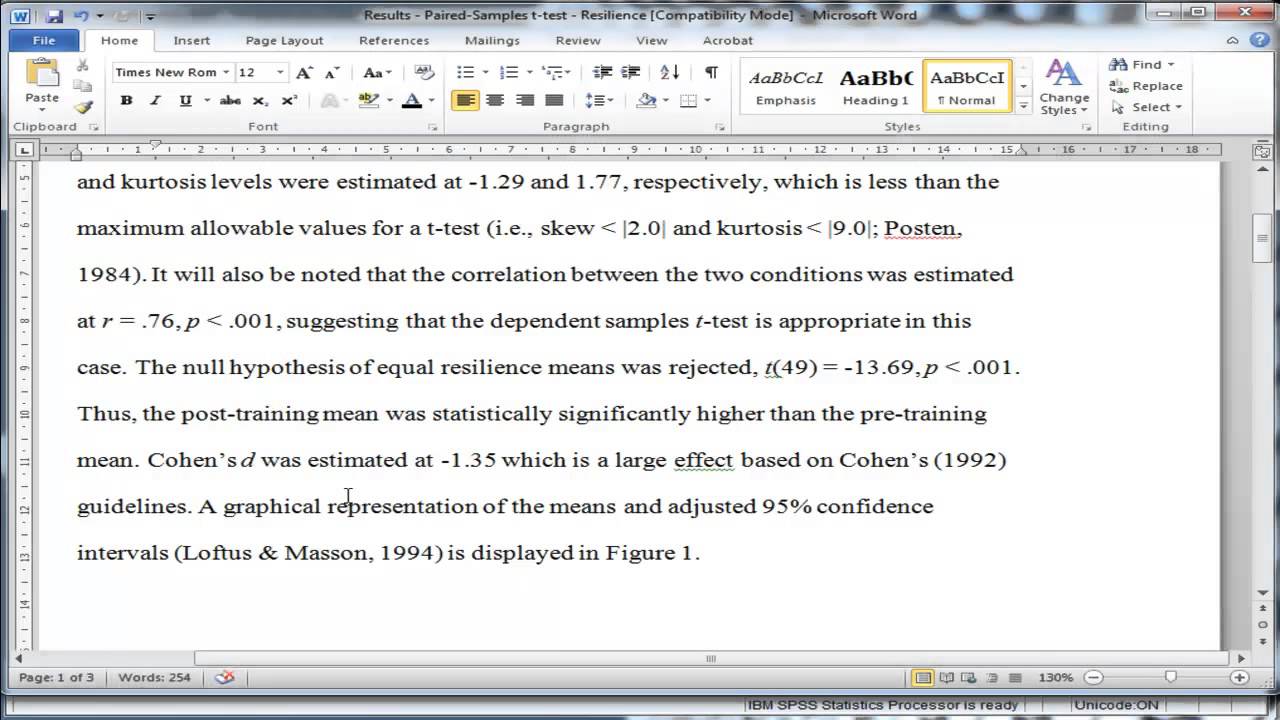Screen dimensions: 1280x720
Task: Apply strikethrough formatting
Action: [230, 100]
